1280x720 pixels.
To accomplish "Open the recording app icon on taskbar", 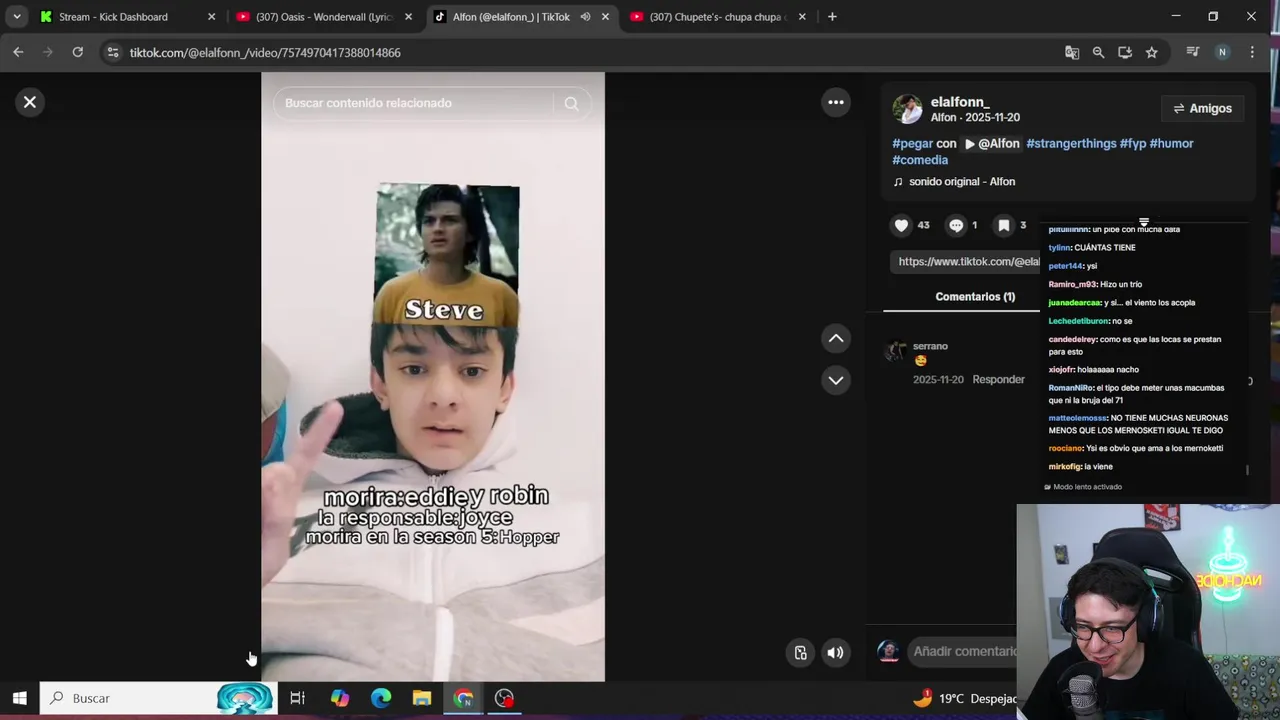I will (504, 698).
